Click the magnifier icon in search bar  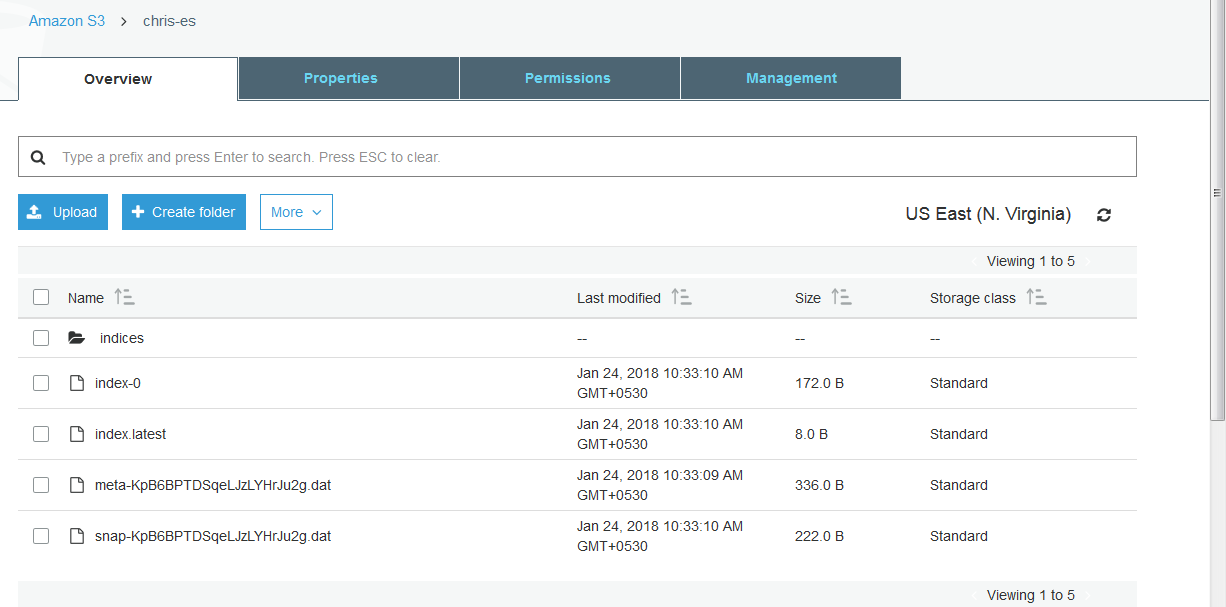click(38, 157)
